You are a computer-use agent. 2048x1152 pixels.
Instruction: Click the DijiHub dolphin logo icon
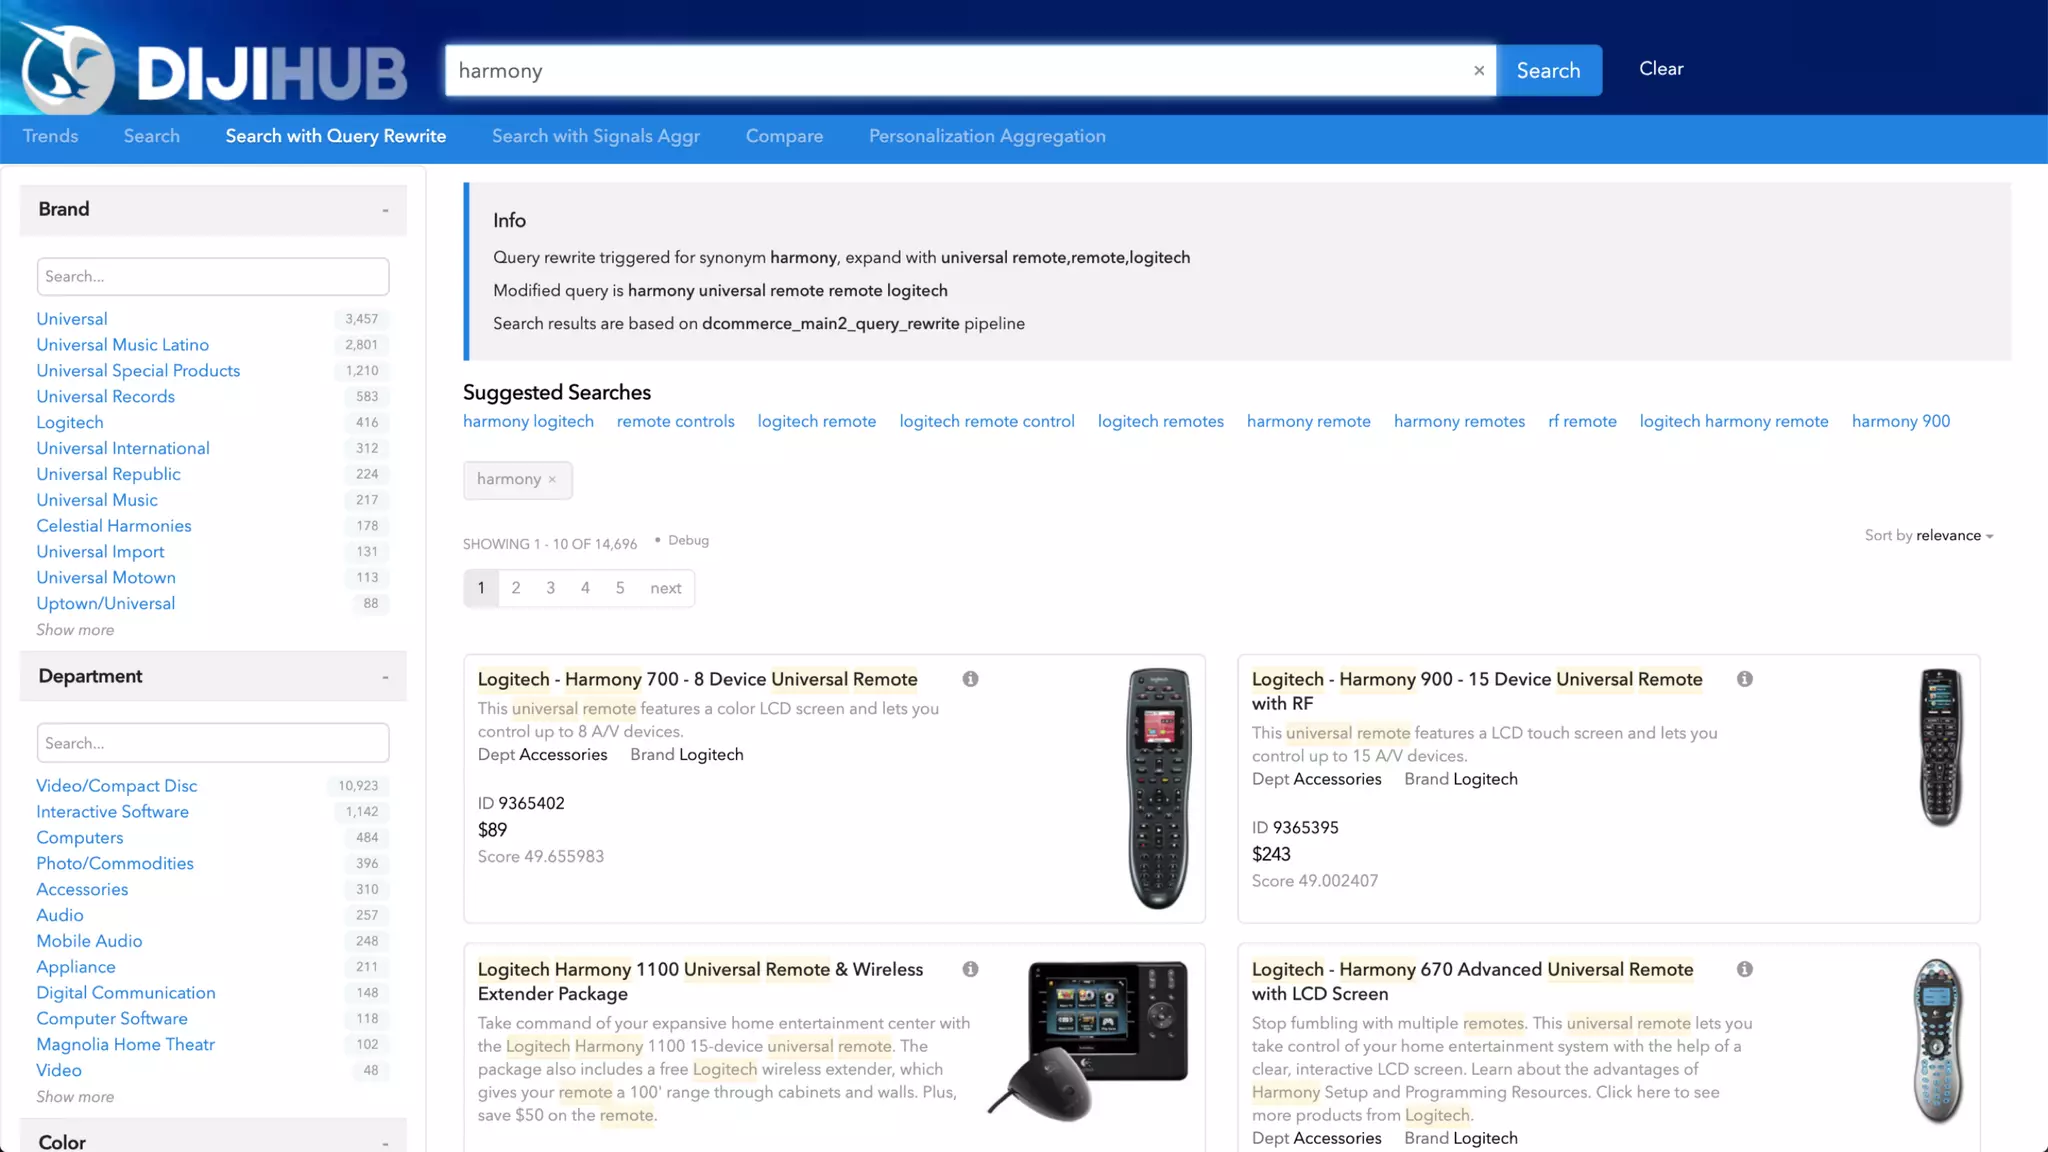tap(68, 68)
